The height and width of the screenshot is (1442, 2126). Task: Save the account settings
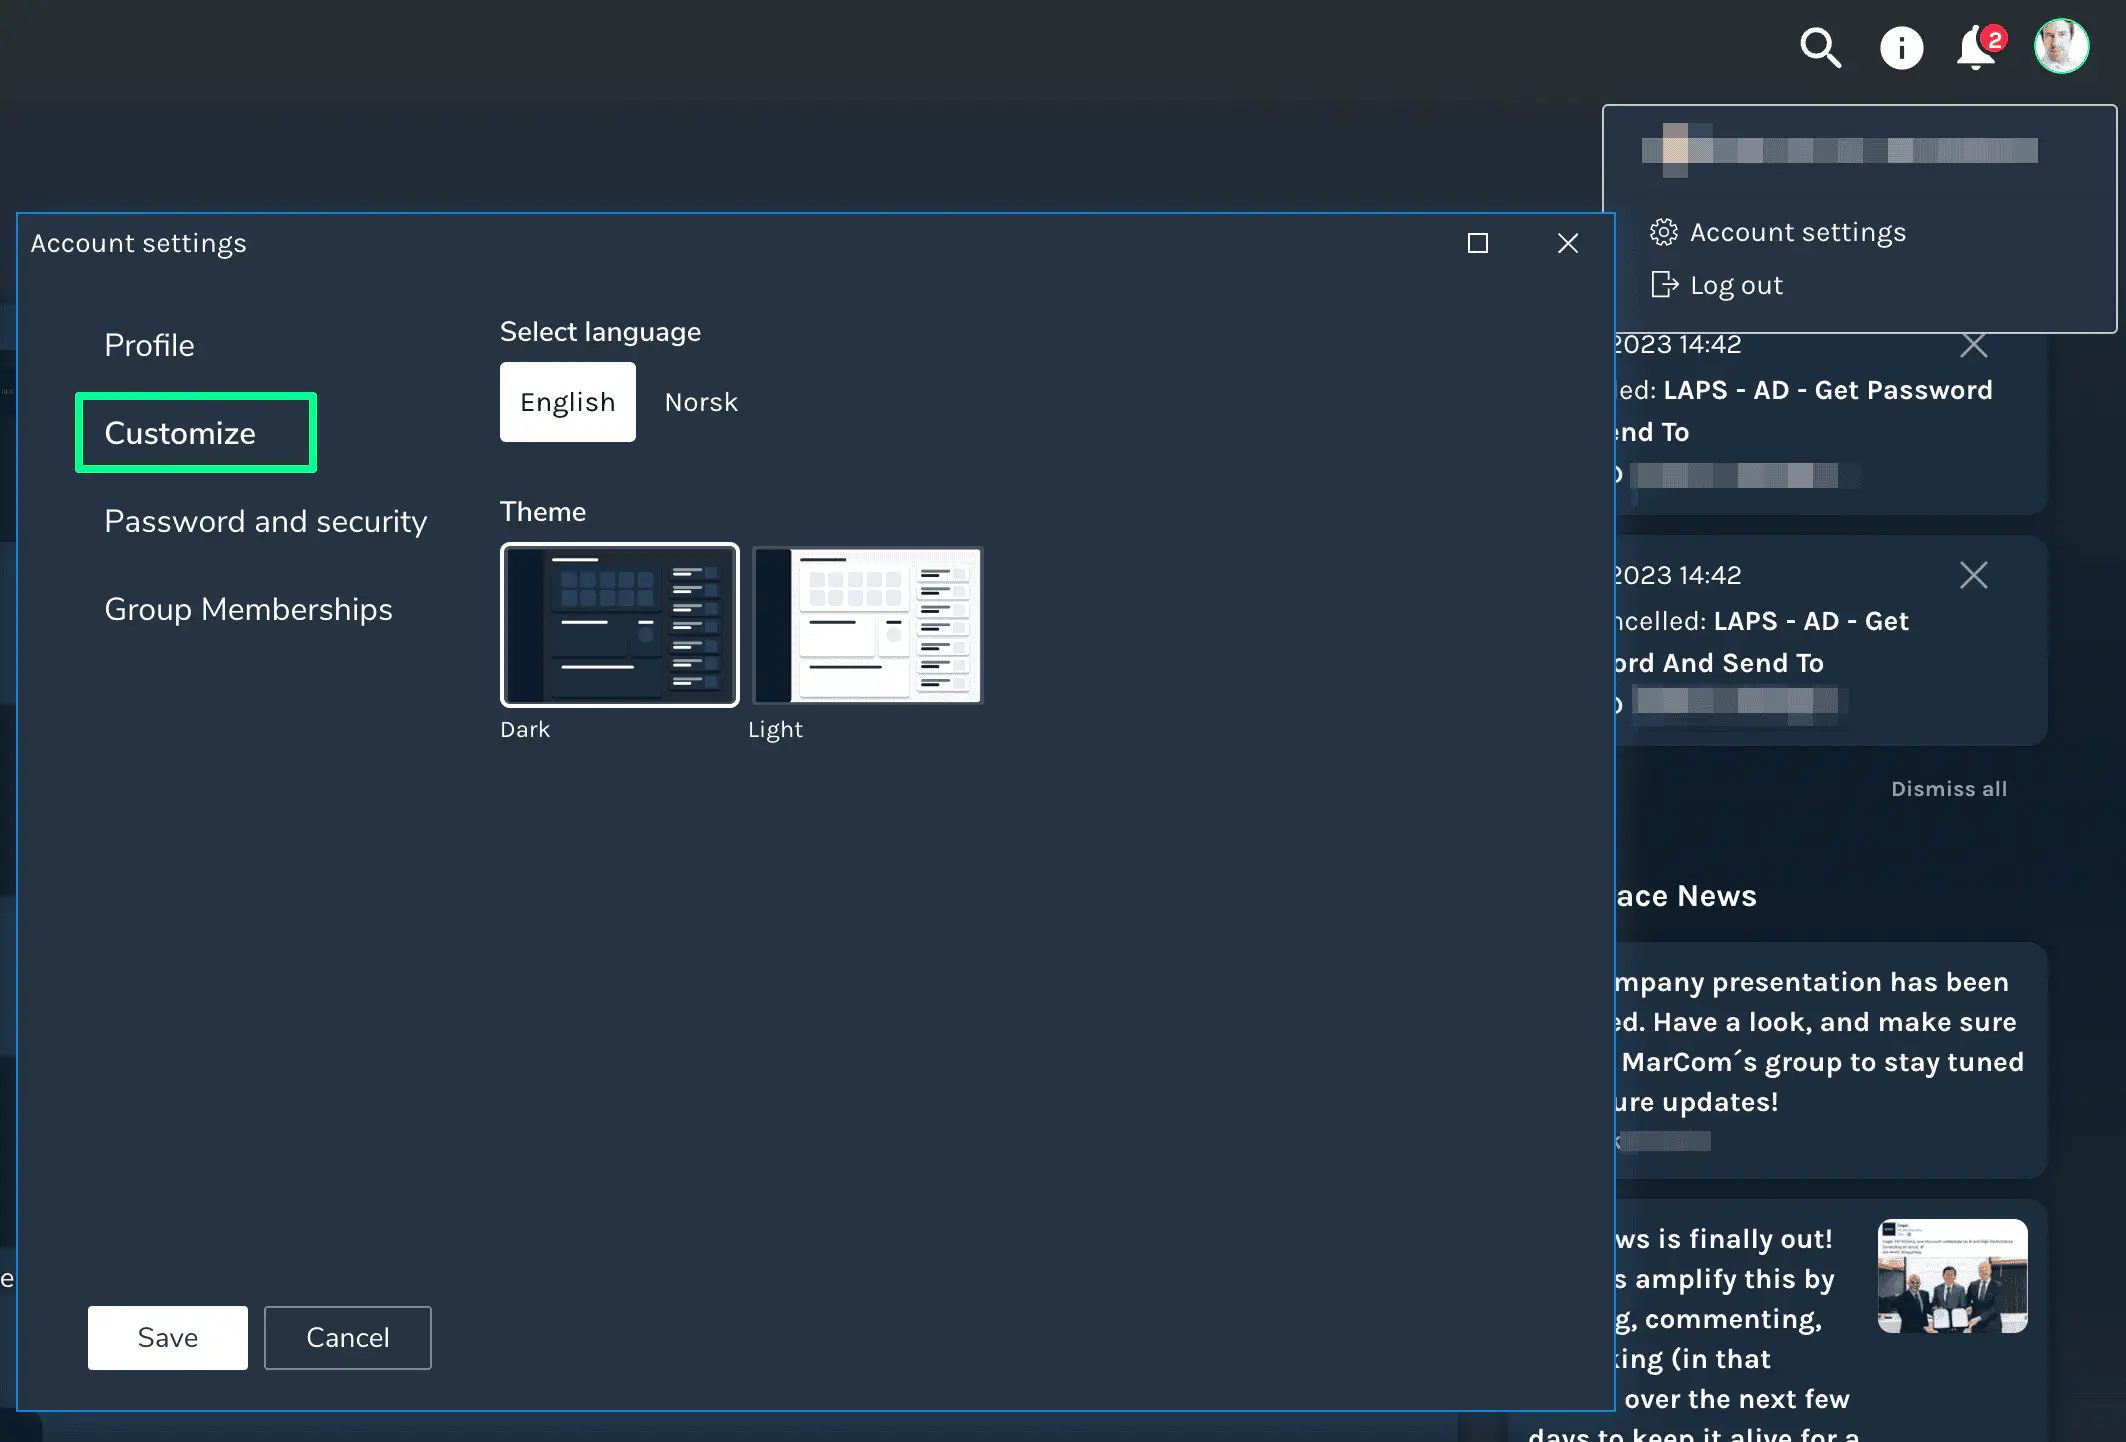[167, 1337]
